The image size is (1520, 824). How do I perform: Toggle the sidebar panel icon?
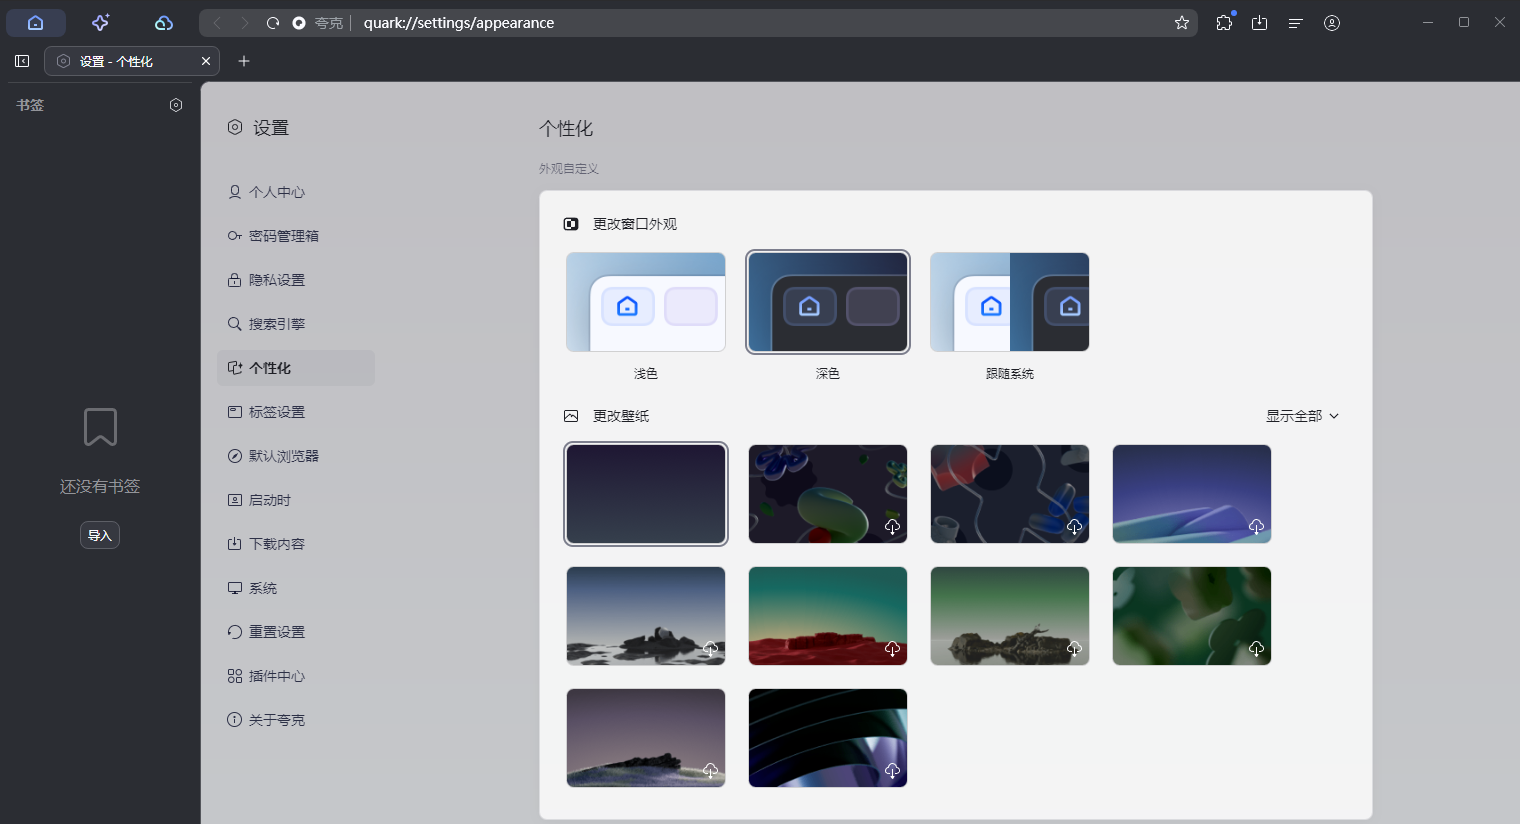coord(22,61)
